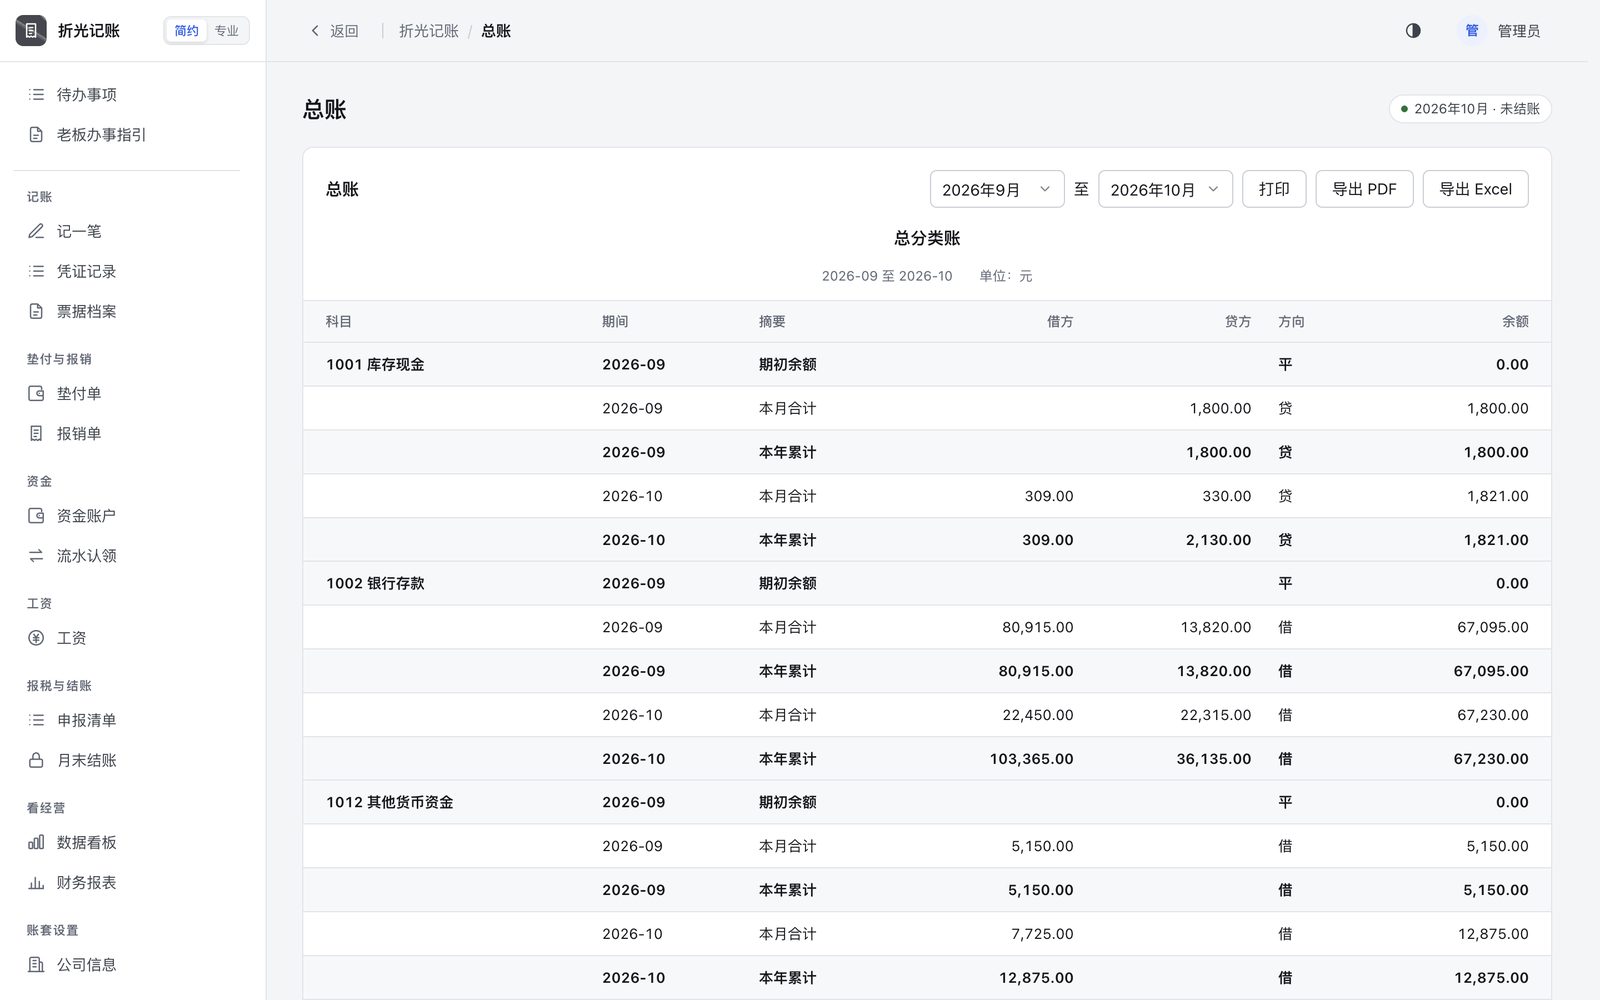Screen dimensions: 1600x1000
Task: Select the 1001 库存现金 account row
Action: 927,365
